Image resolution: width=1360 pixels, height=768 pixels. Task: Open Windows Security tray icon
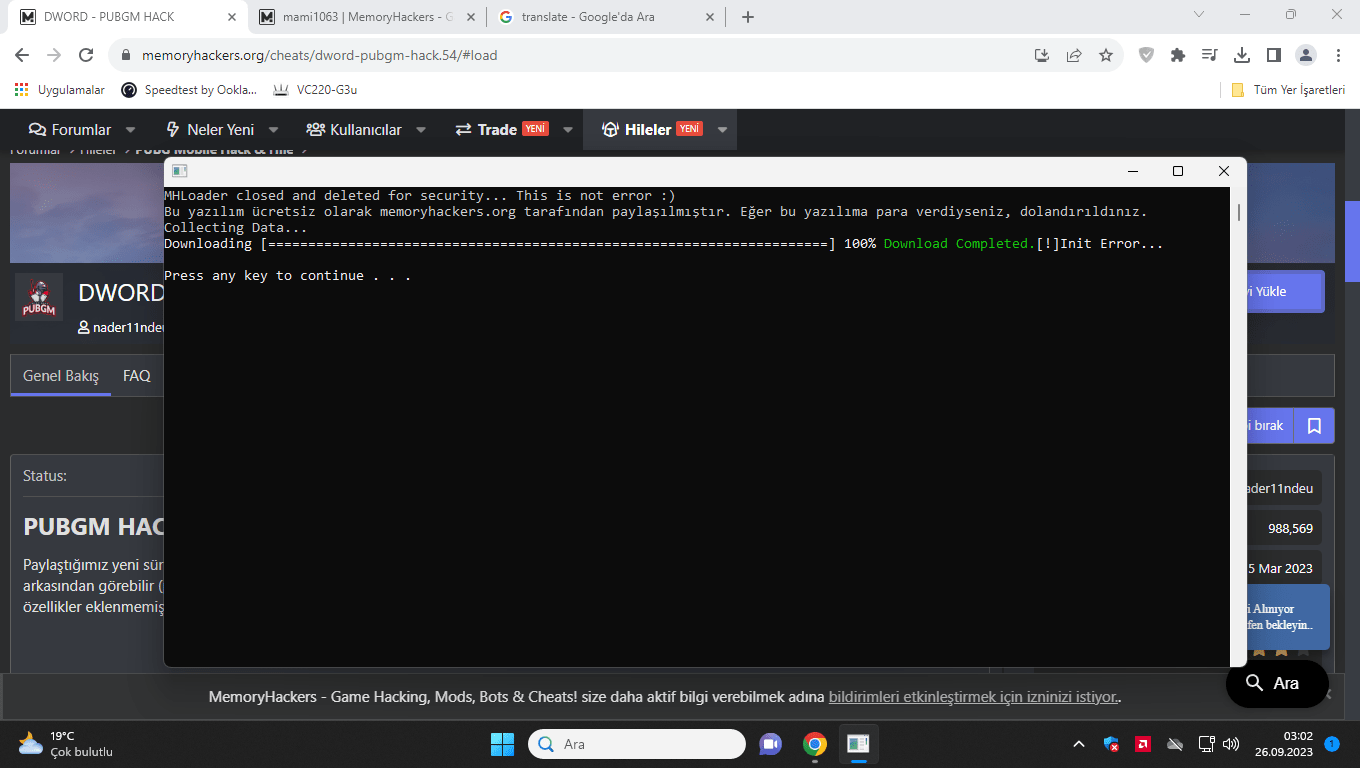click(x=1111, y=744)
